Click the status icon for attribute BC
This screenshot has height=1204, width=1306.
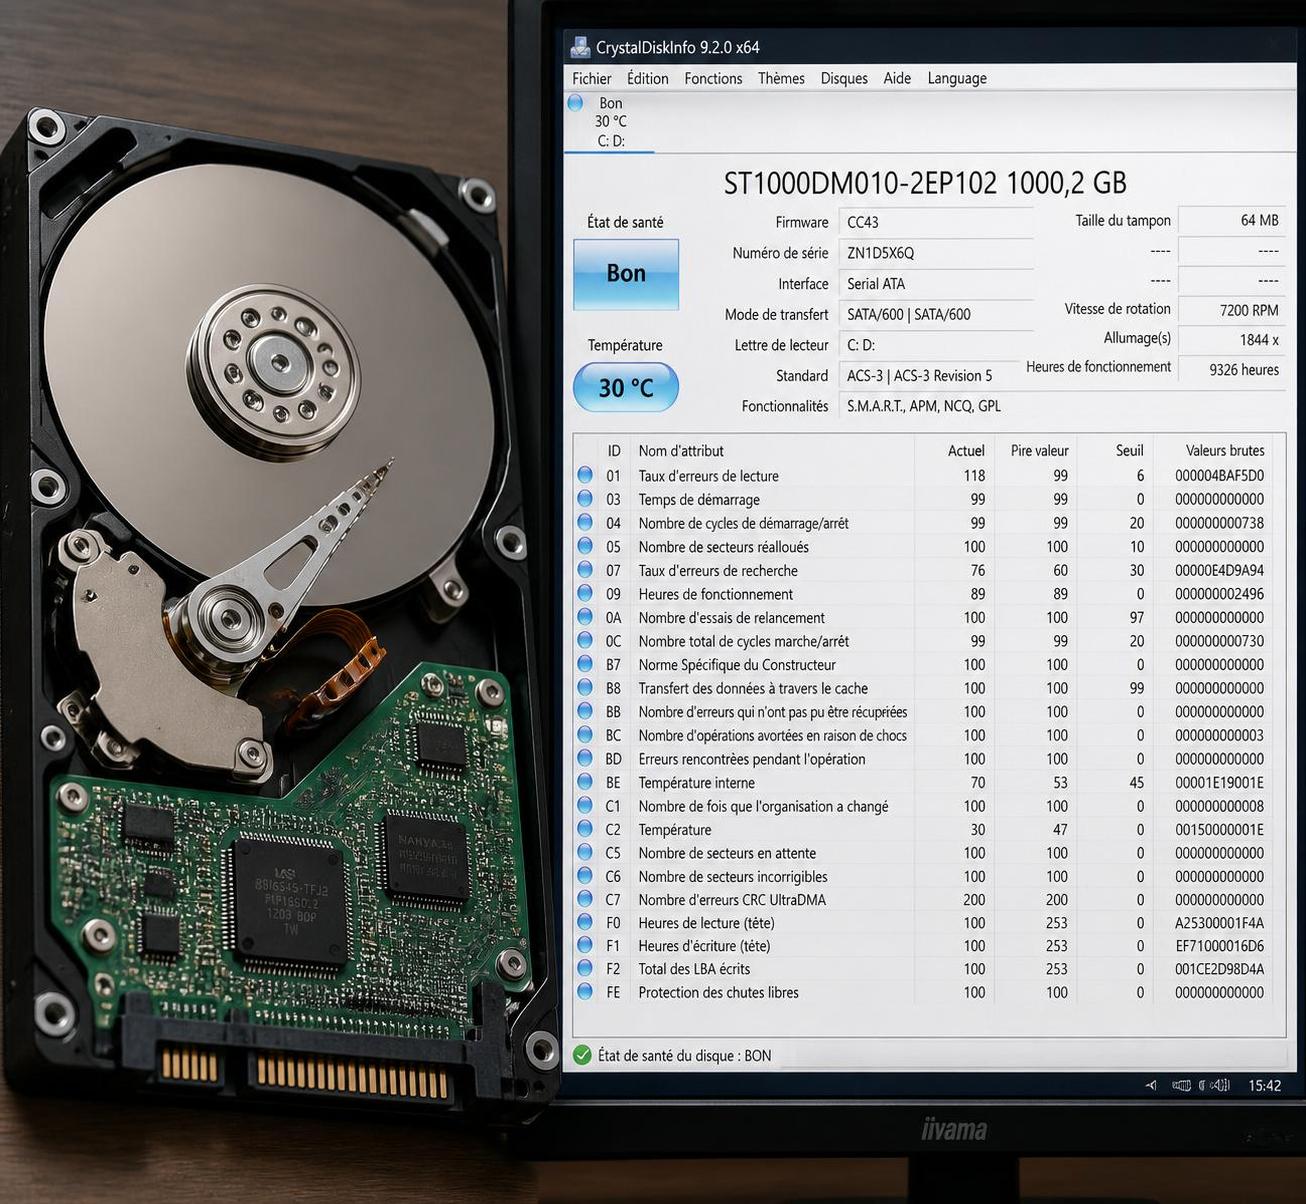585,735
